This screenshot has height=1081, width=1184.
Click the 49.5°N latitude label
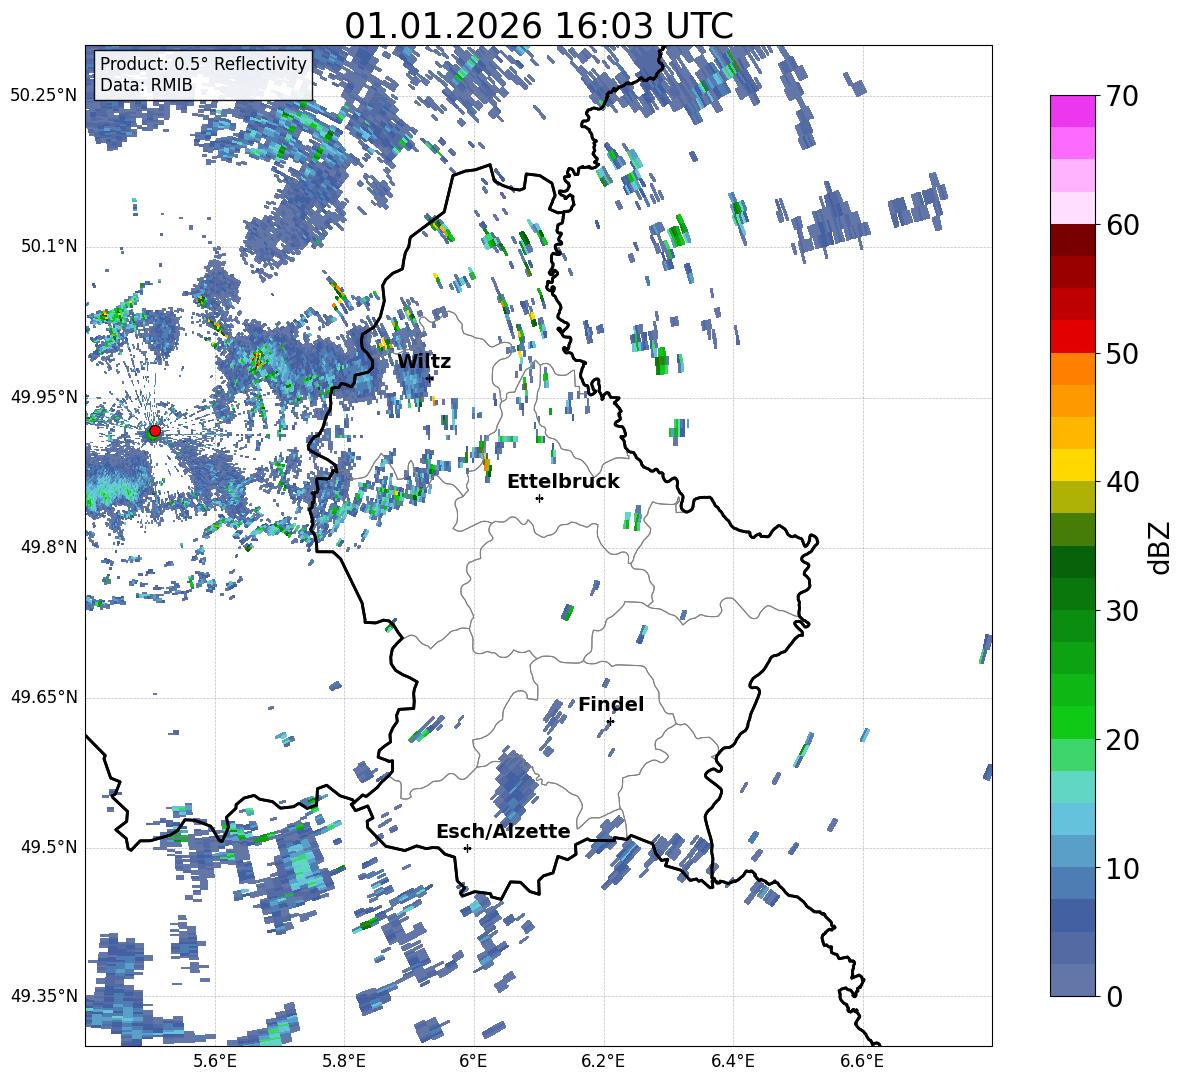[x=48, y=847]
